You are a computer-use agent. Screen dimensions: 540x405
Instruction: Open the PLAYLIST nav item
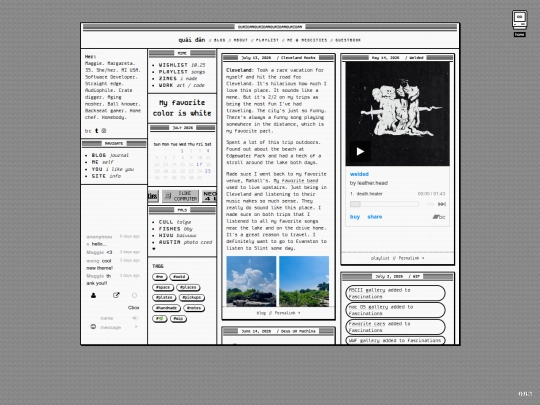tap(267, 40)
